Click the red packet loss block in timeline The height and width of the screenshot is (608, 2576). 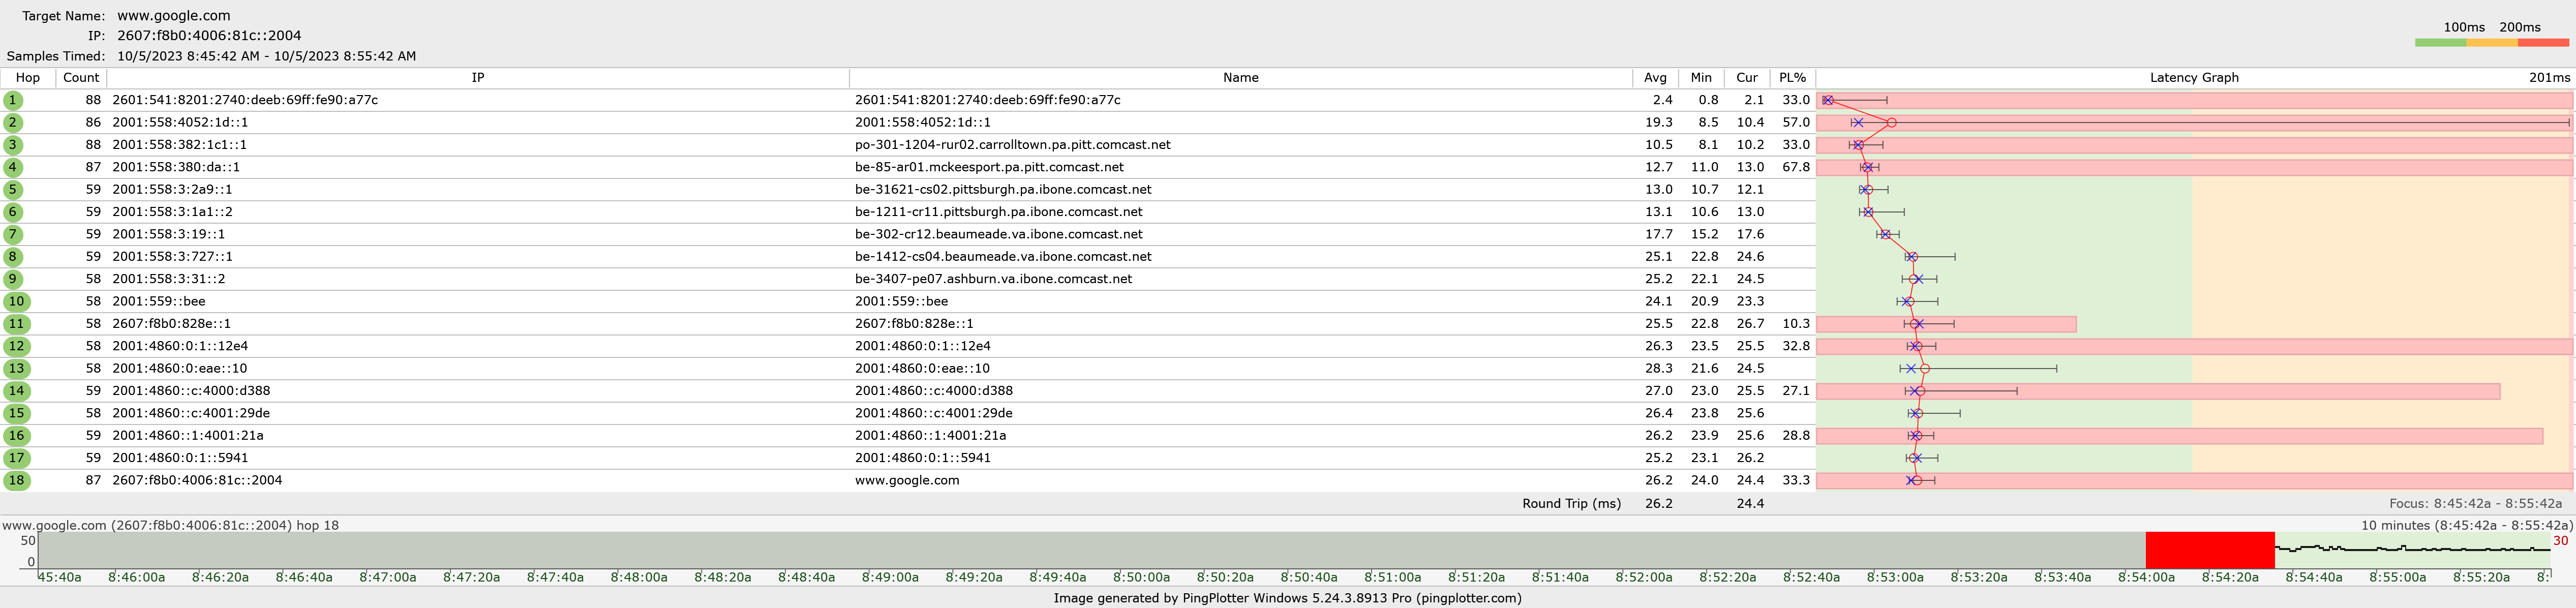click(2210, 550)
